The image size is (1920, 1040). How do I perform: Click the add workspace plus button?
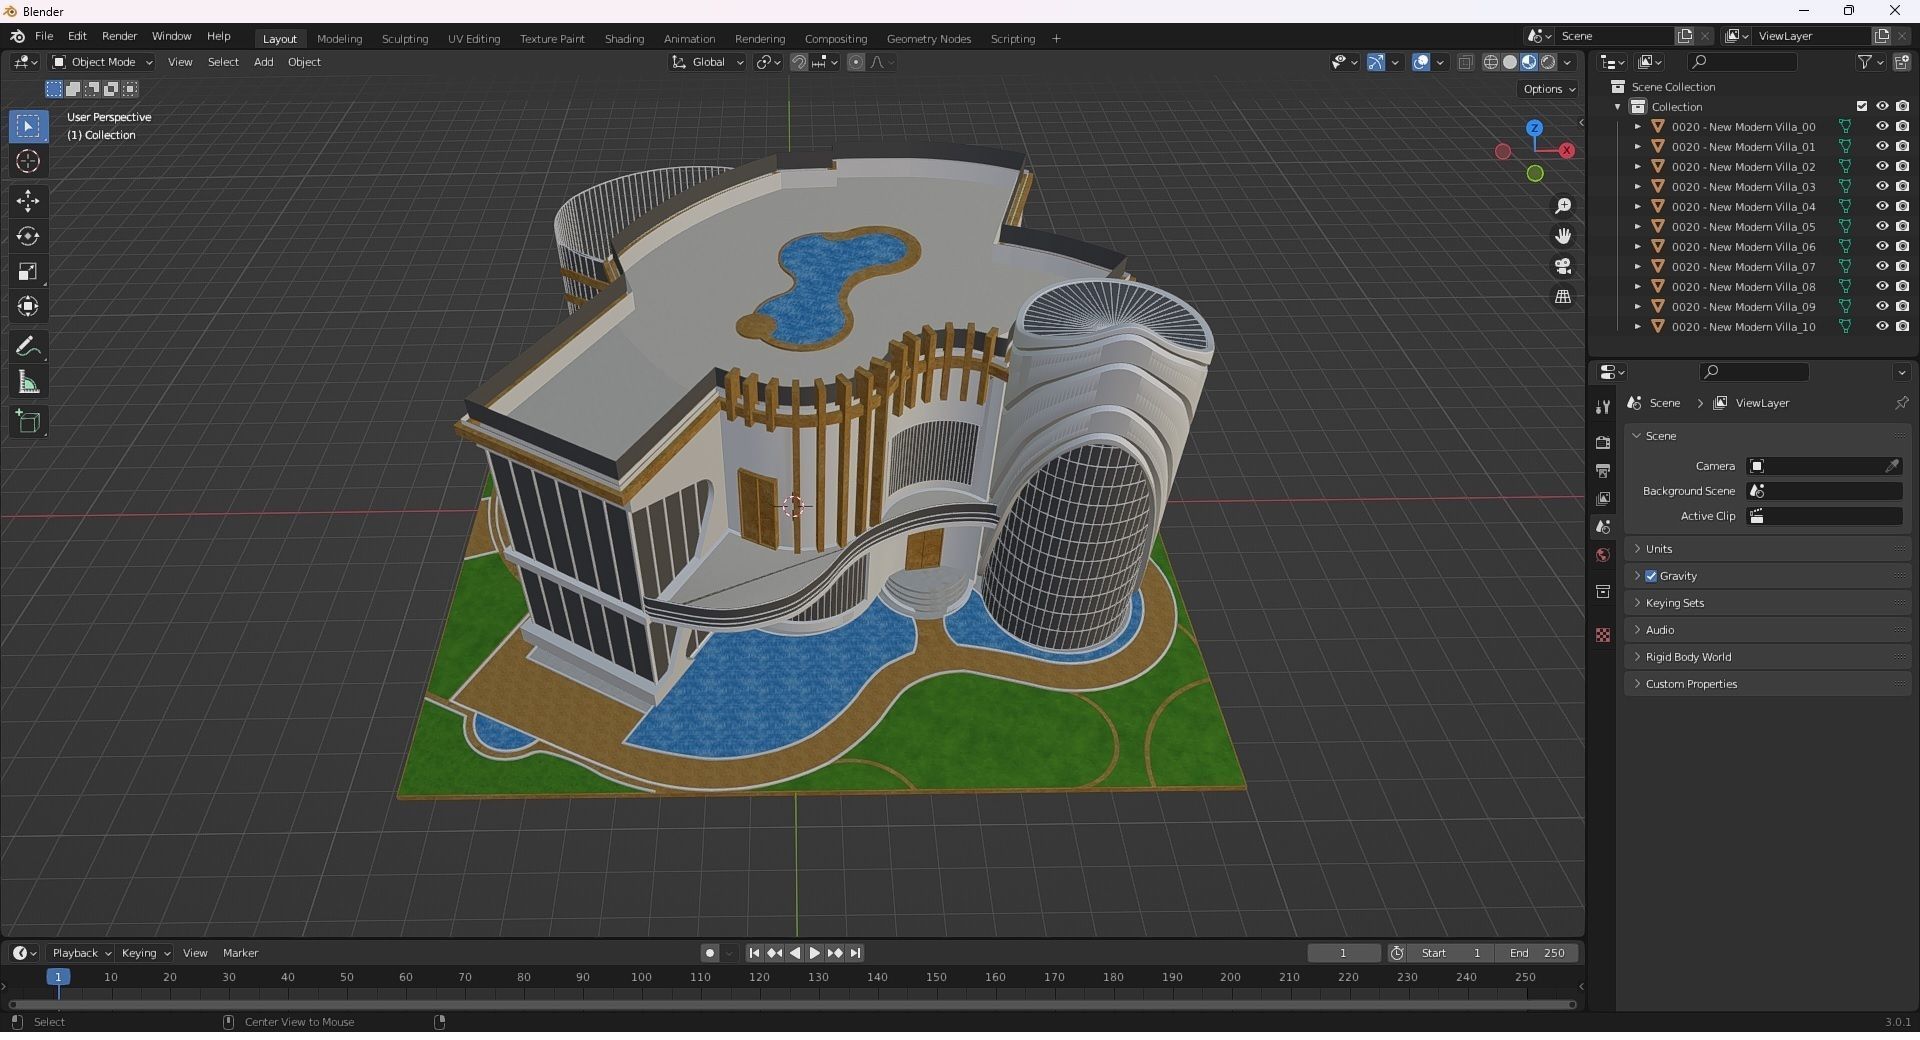click(1056, 39)
